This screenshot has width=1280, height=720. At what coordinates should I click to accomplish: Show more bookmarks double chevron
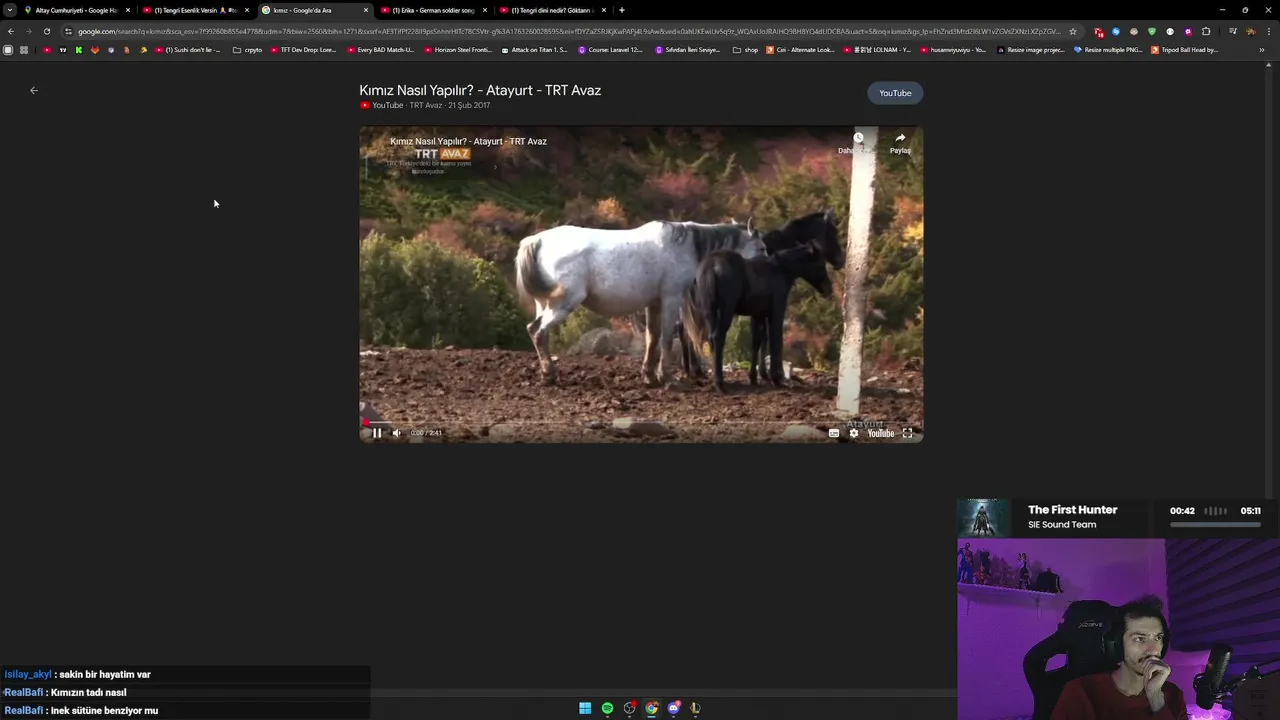[x=1261, y=49]
